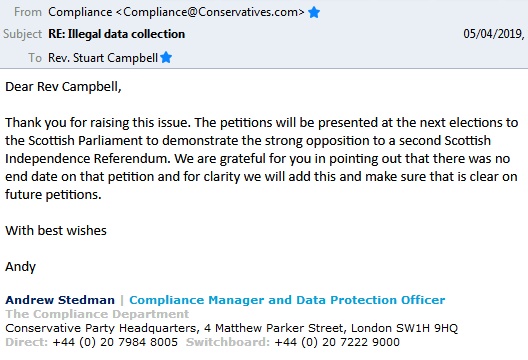This screenshot has height=360, width=528.
Task: Click the With best wishes line
Action: (56, 231)
